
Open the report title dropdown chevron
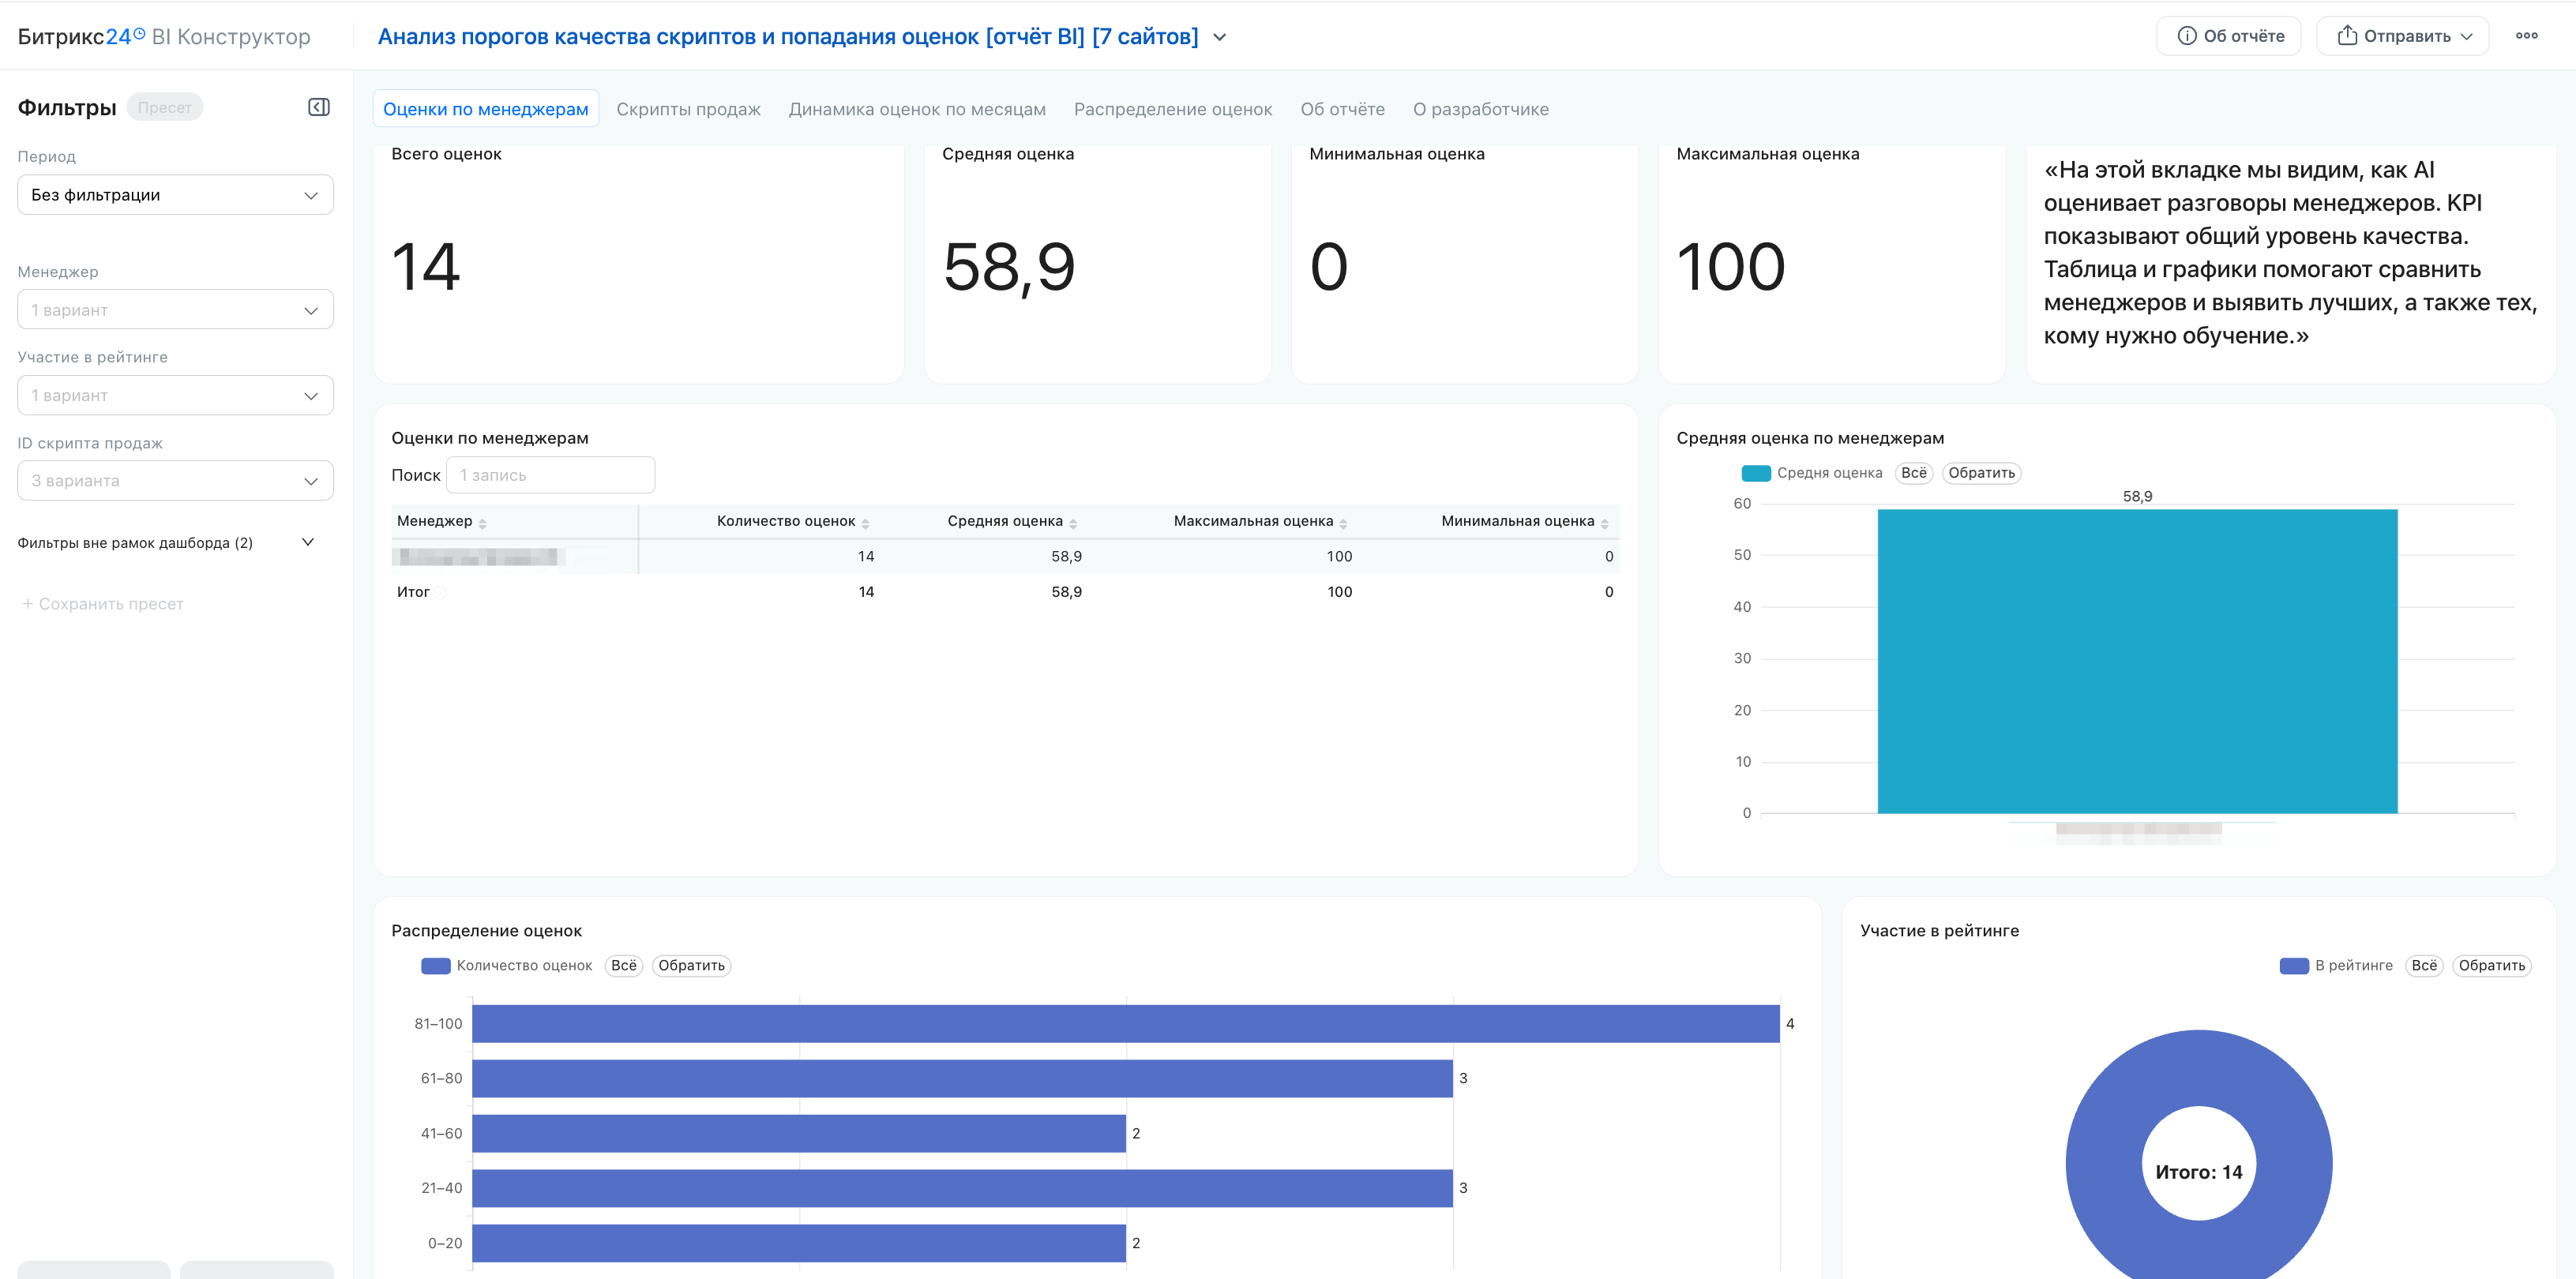[x=1220, y=37]
